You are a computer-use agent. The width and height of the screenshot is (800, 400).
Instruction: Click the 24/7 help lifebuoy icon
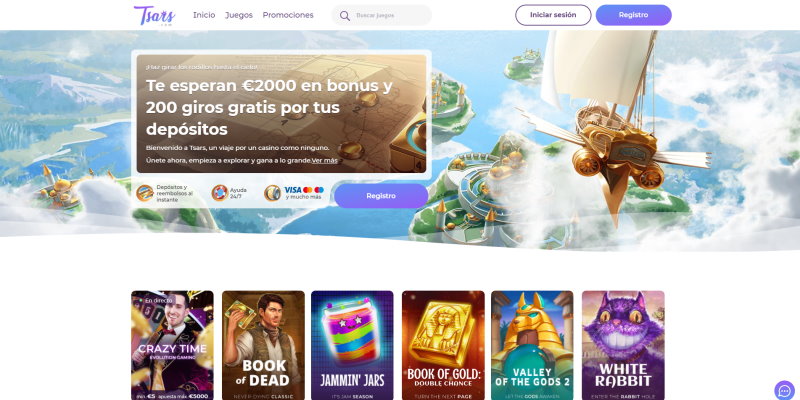[220, 193]
